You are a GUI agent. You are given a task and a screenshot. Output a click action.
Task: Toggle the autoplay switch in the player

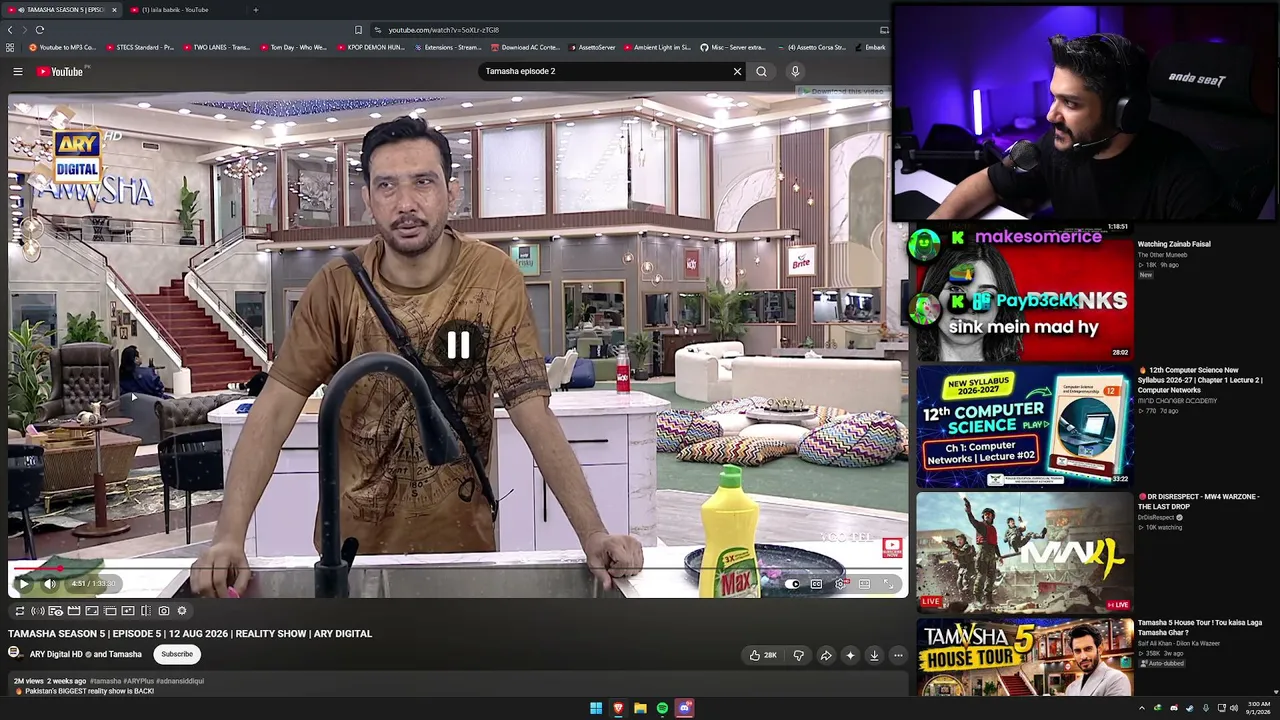tap(792, 584)
